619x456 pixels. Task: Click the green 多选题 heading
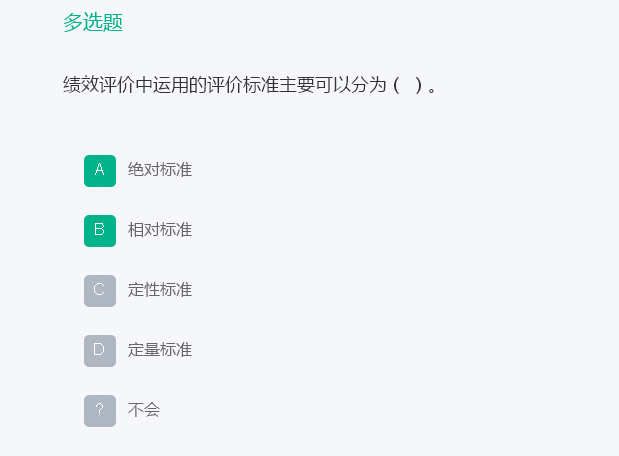(93, 22)
